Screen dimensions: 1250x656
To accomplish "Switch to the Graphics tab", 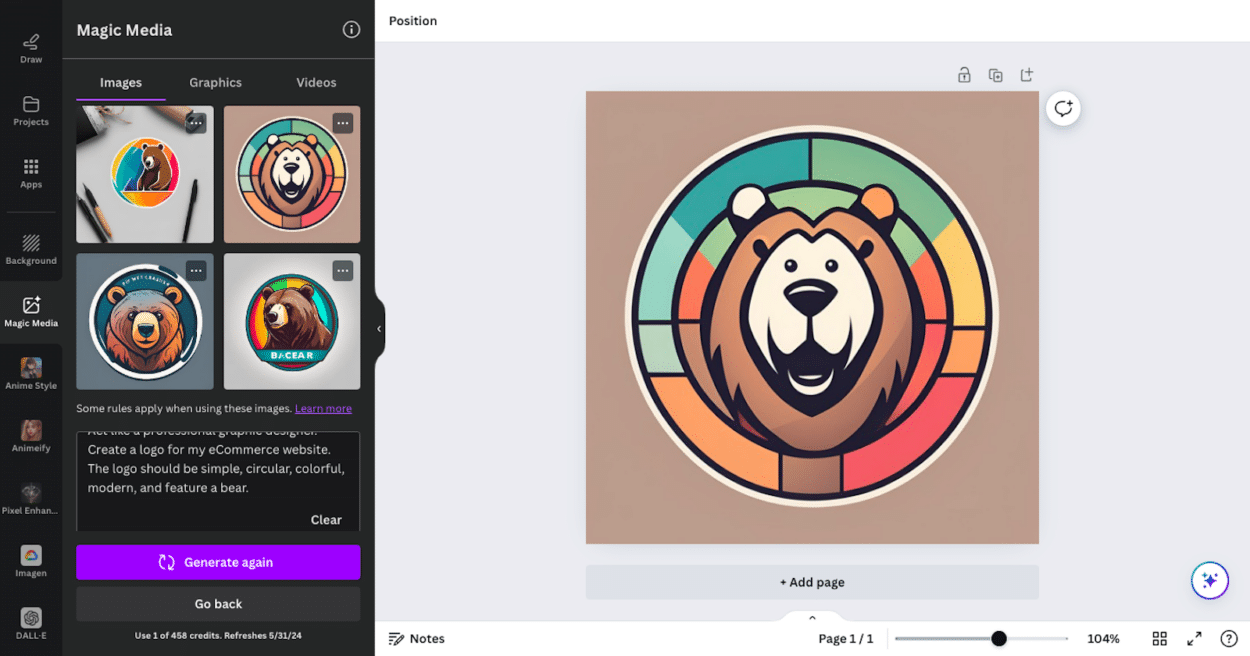I will (215, 82).
